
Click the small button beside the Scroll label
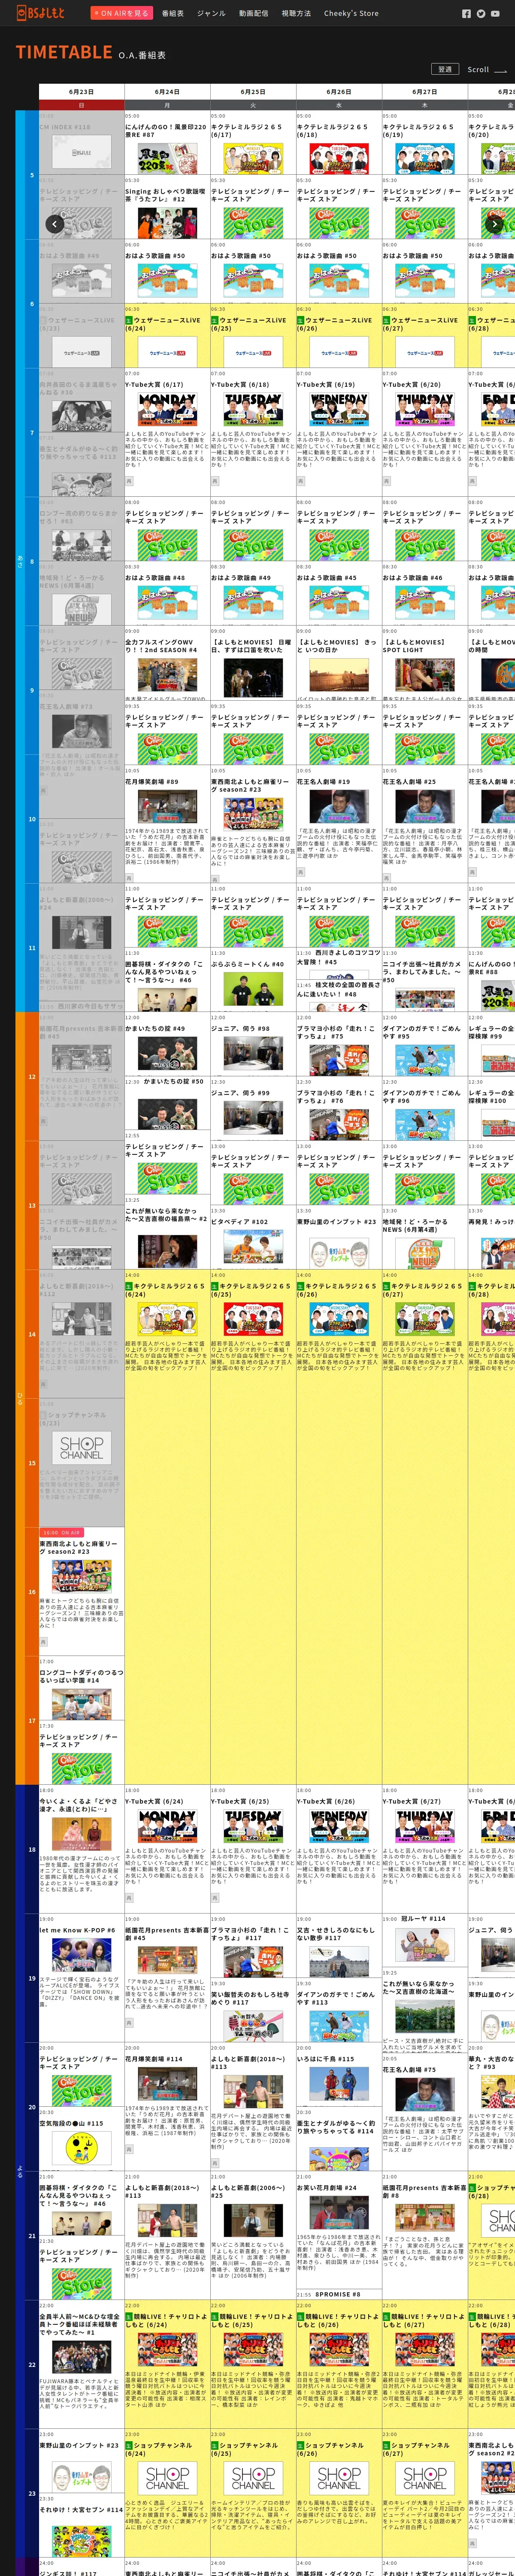coord(444,69)
